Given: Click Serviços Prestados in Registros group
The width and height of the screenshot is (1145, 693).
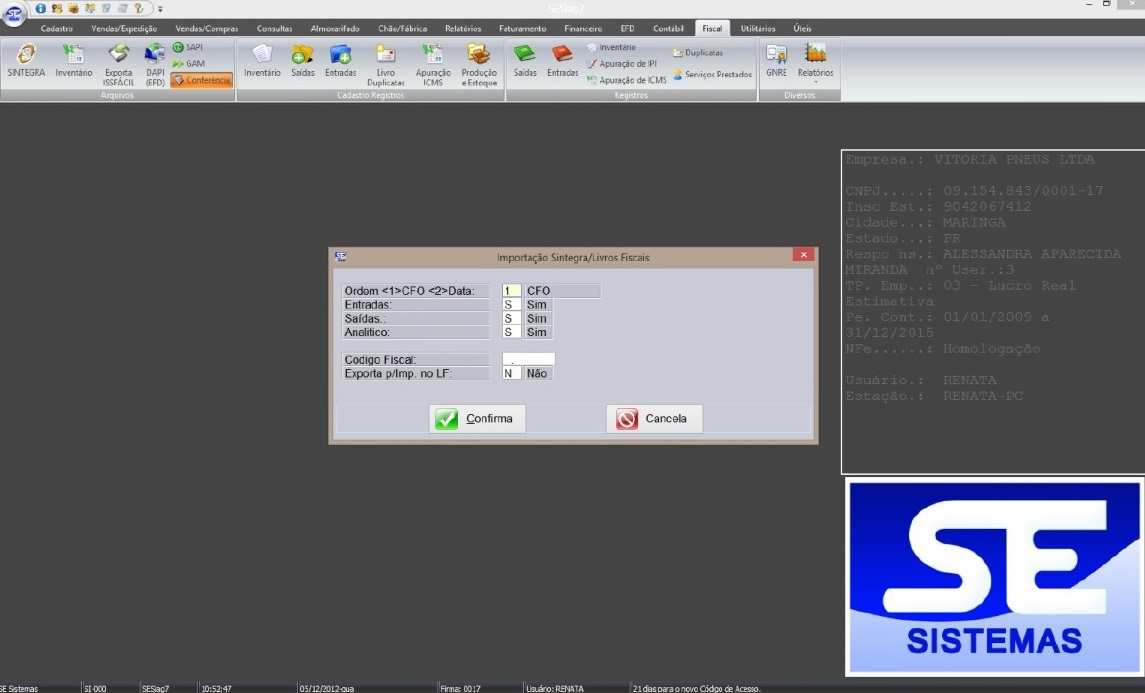Looking at the screenshot, I should point(712,74).
